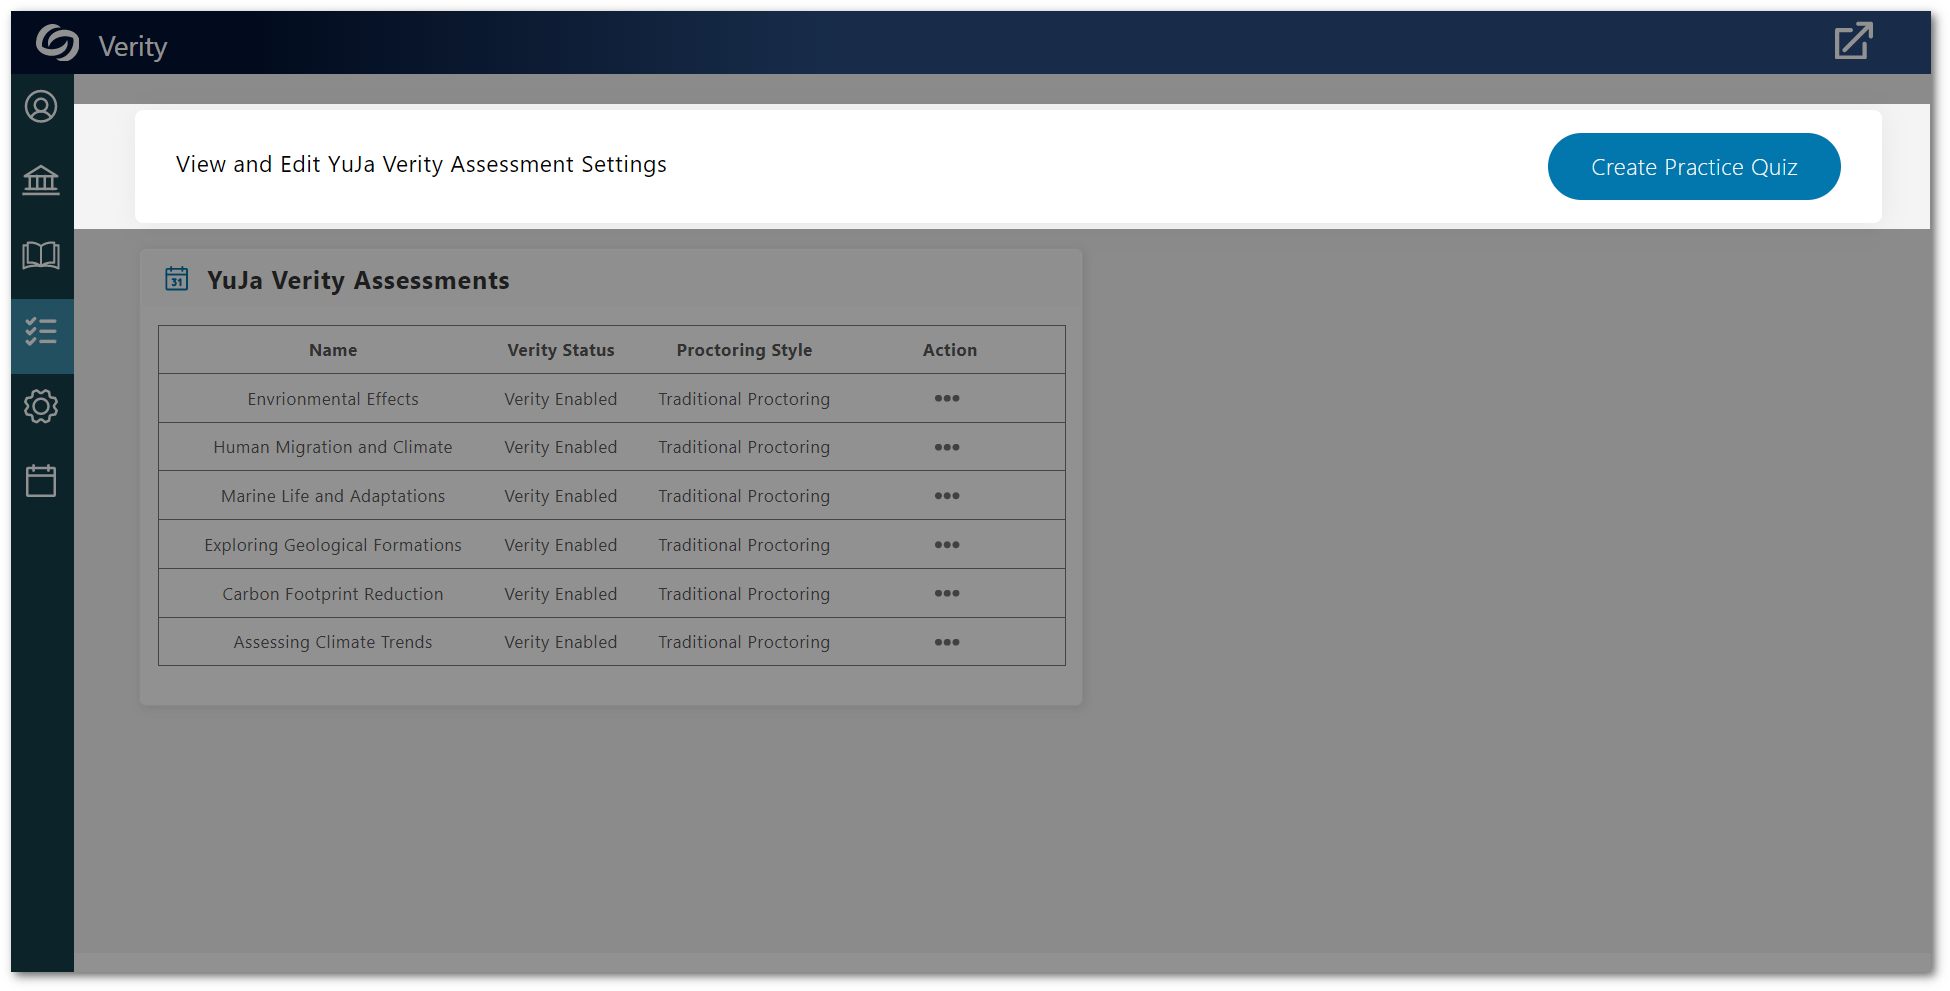The image size is (1950, 991).
Task: Toggle Verity Enabled status for Carbon Footprint Reduction
Action: (560, 593)
